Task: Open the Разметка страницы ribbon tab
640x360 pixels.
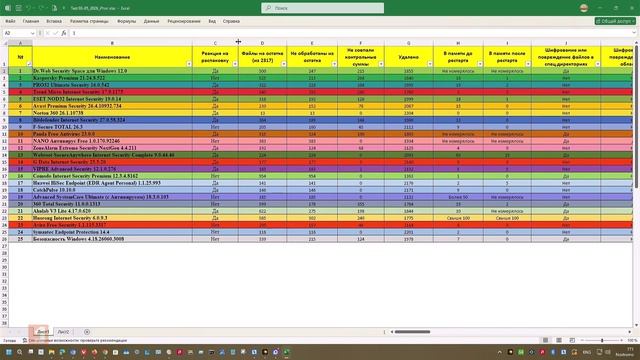Action: [x=89, y=21]
